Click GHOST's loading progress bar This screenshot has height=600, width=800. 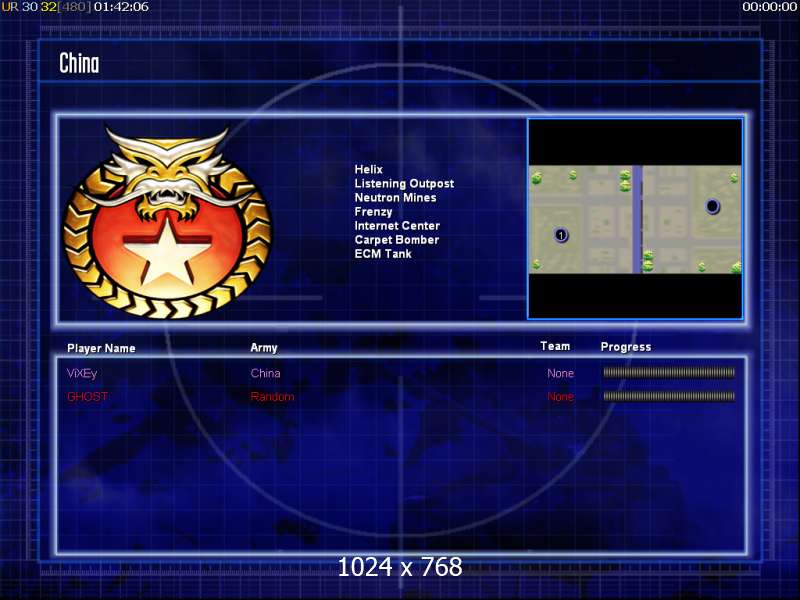tap(669, 396)
